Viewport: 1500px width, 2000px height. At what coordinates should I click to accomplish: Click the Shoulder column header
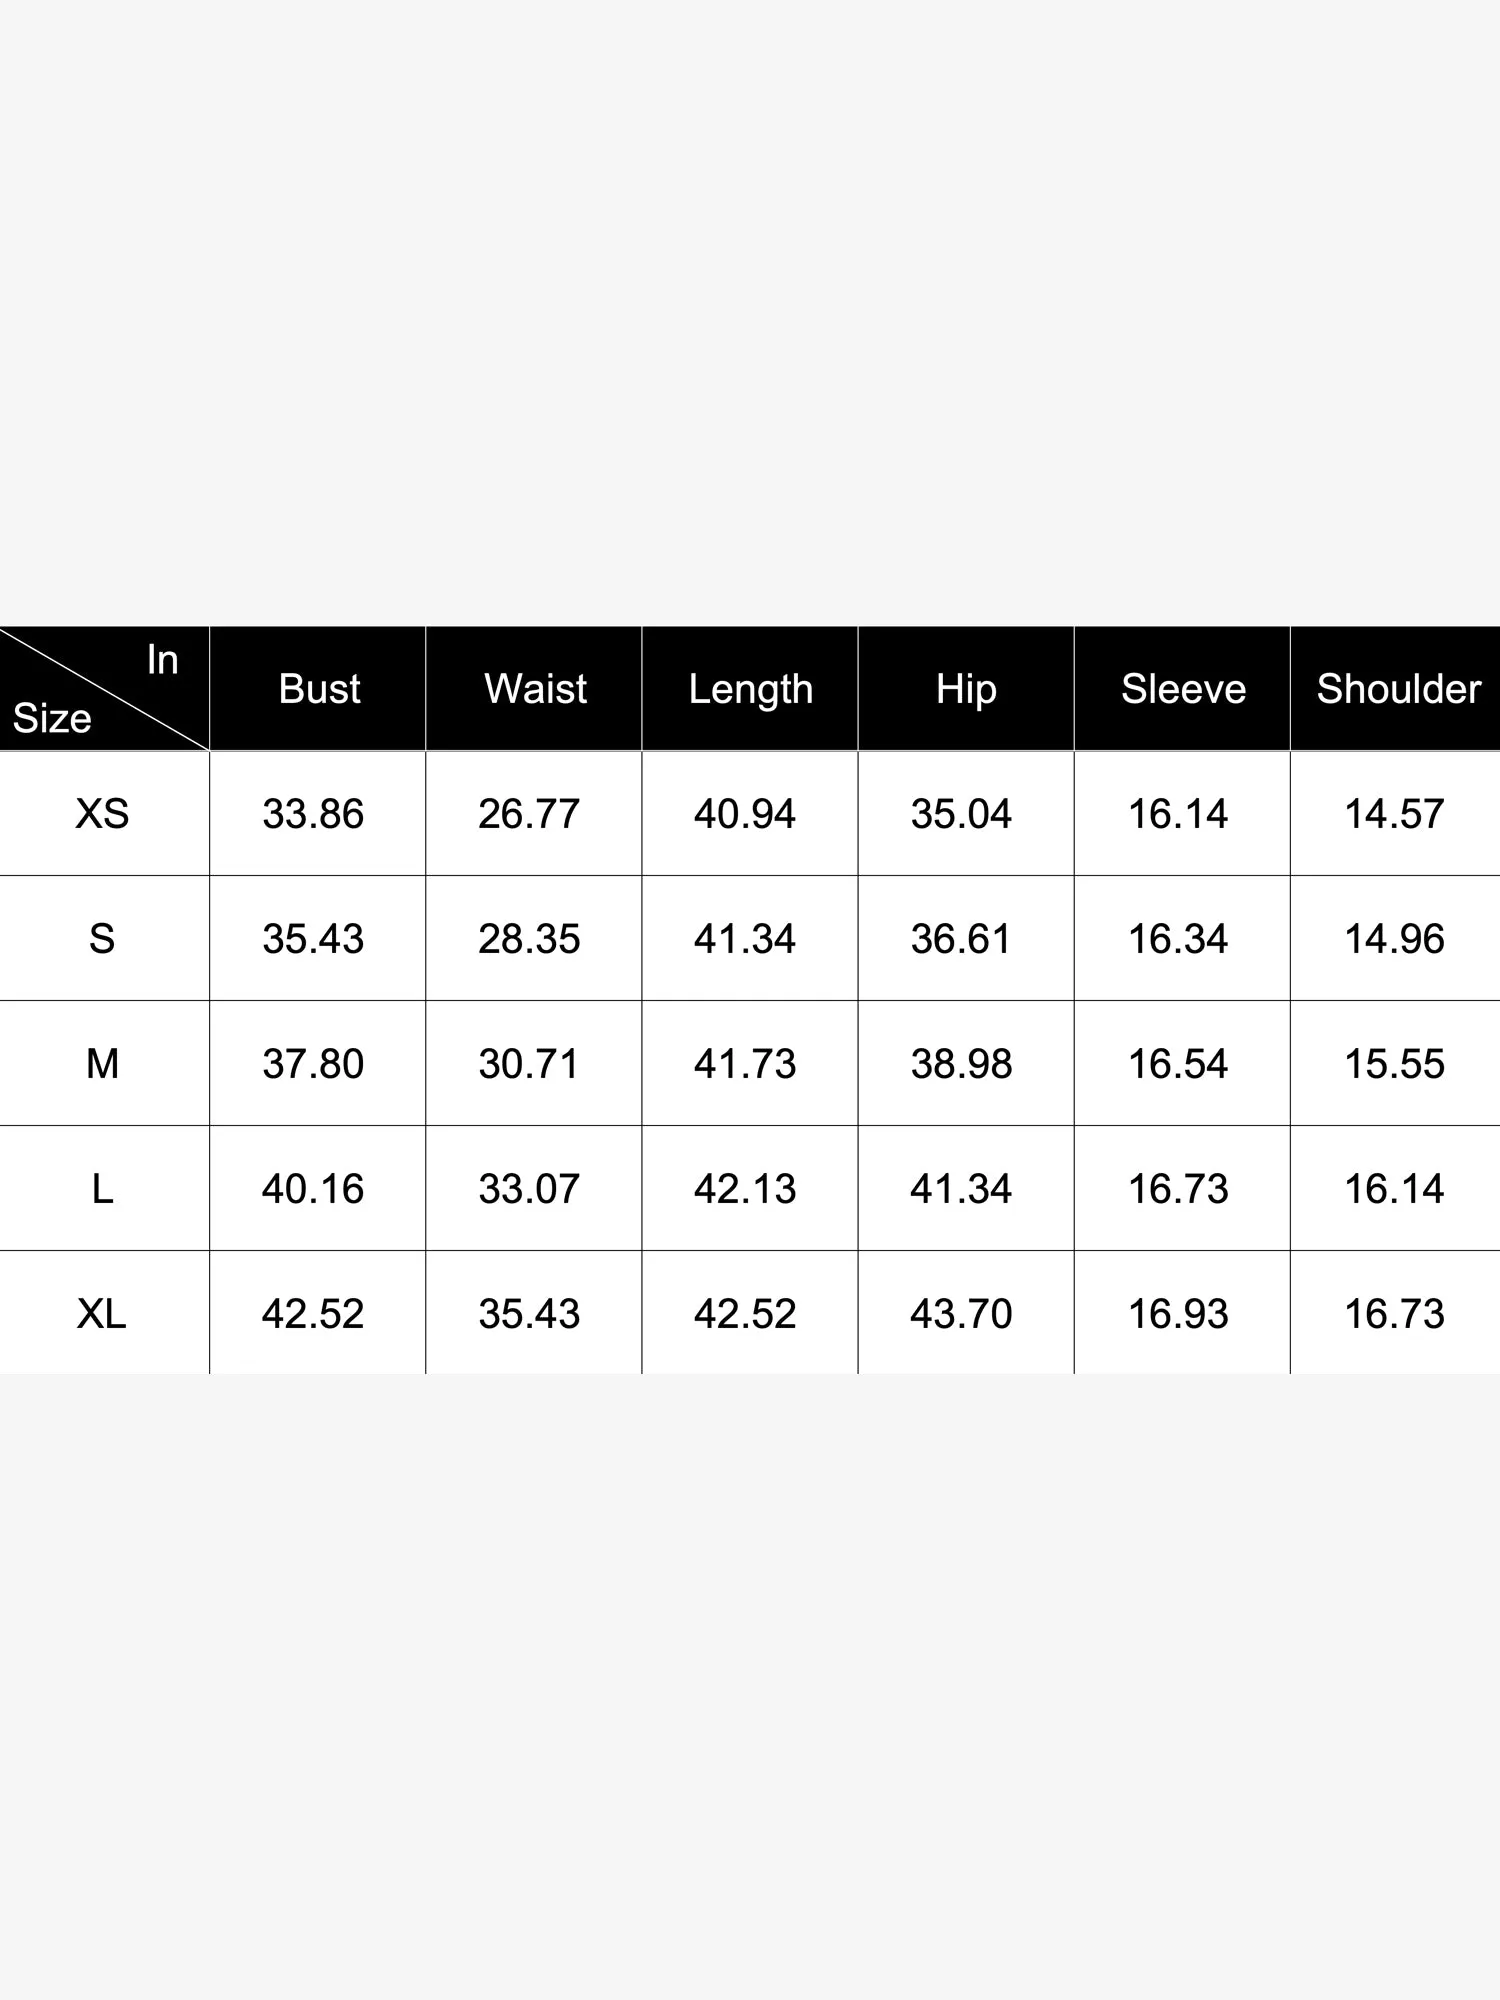coord(1398,689)
